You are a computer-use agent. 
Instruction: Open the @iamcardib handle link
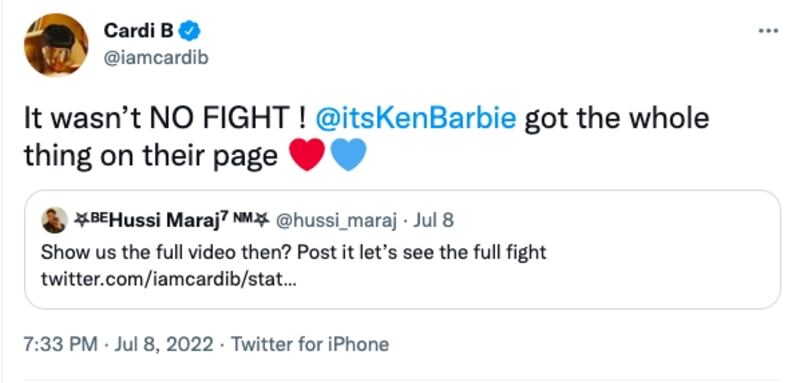point(156,58)
